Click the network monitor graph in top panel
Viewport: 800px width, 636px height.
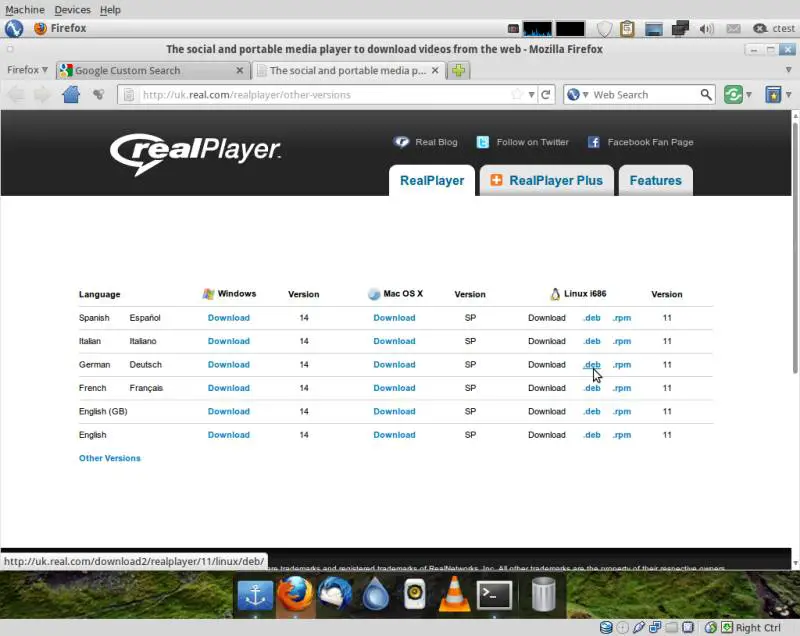(537, 29)
